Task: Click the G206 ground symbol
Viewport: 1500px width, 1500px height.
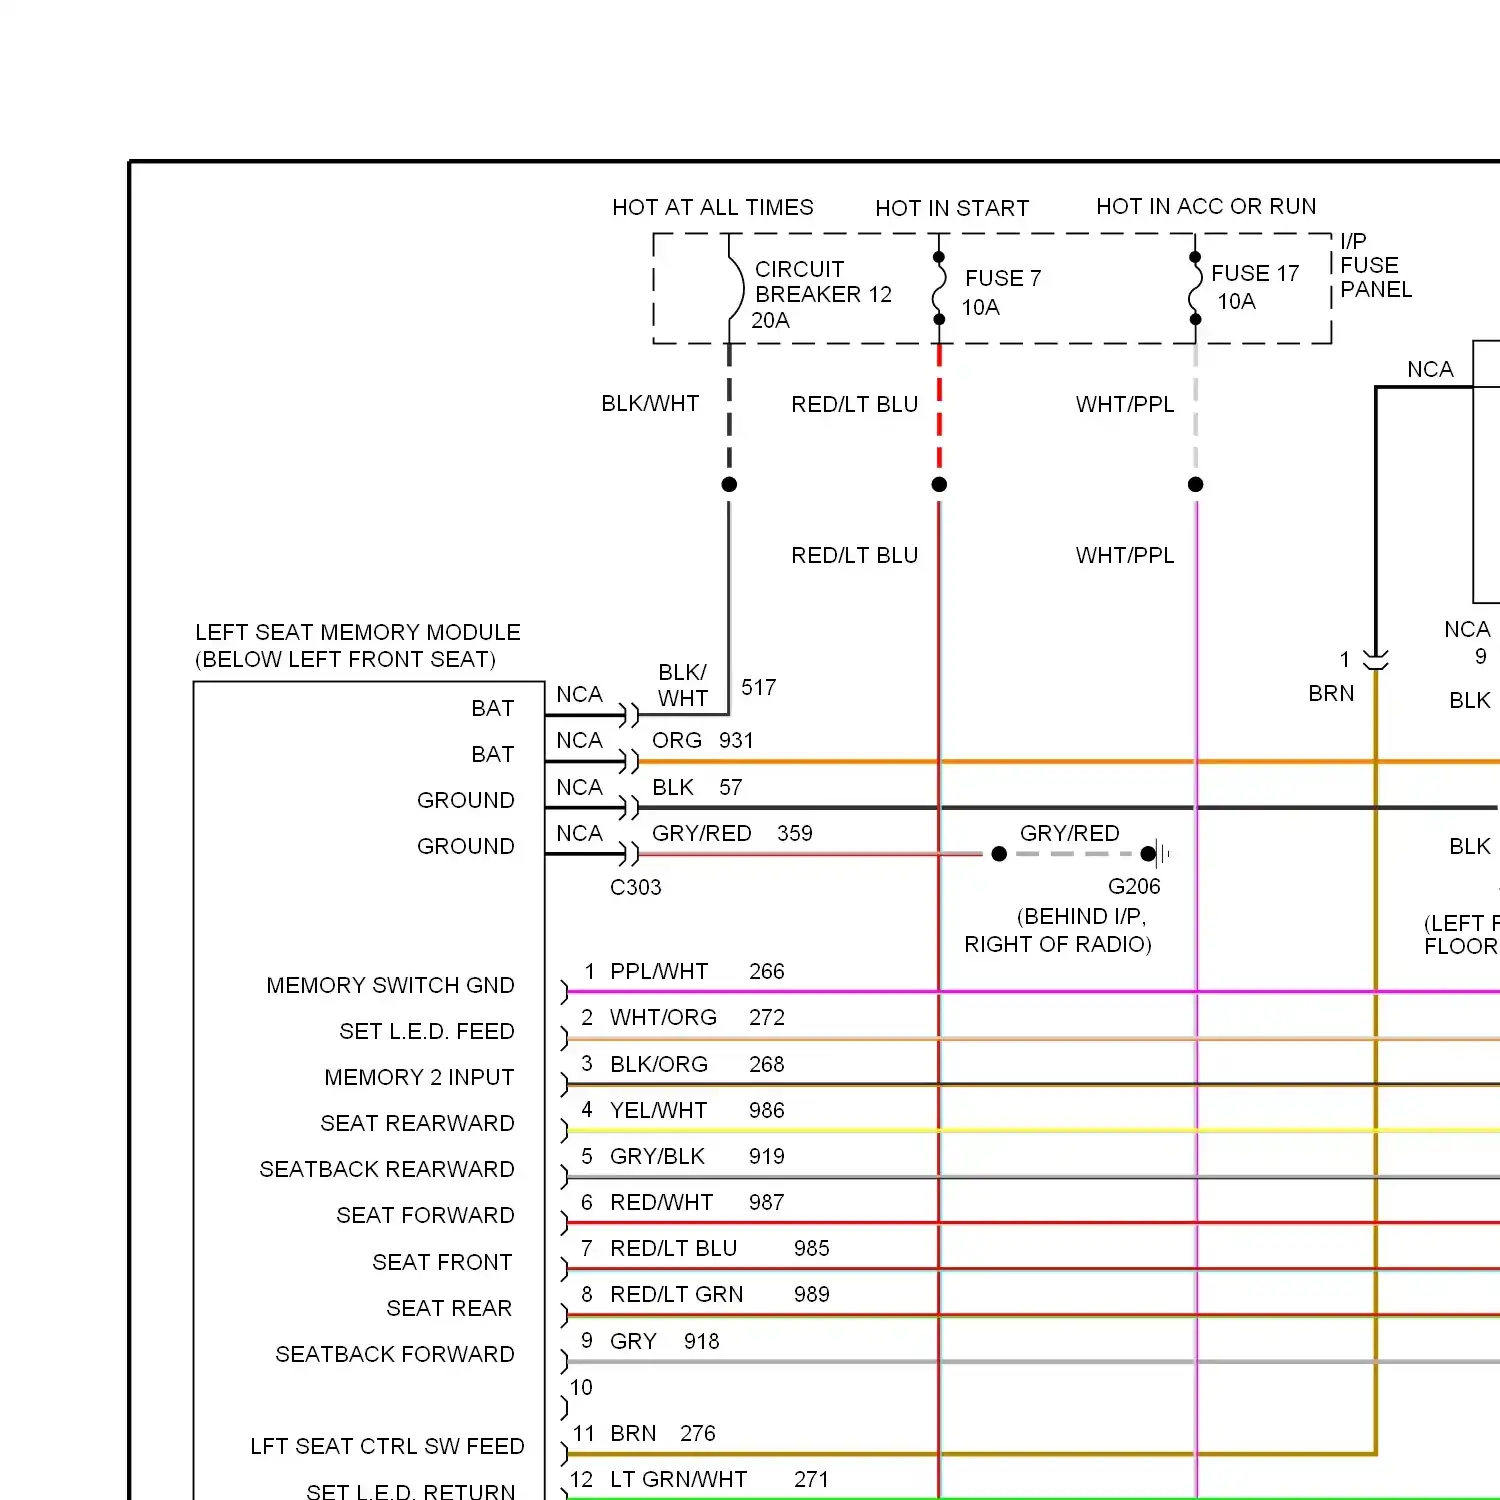Action: coord(1157,854)
